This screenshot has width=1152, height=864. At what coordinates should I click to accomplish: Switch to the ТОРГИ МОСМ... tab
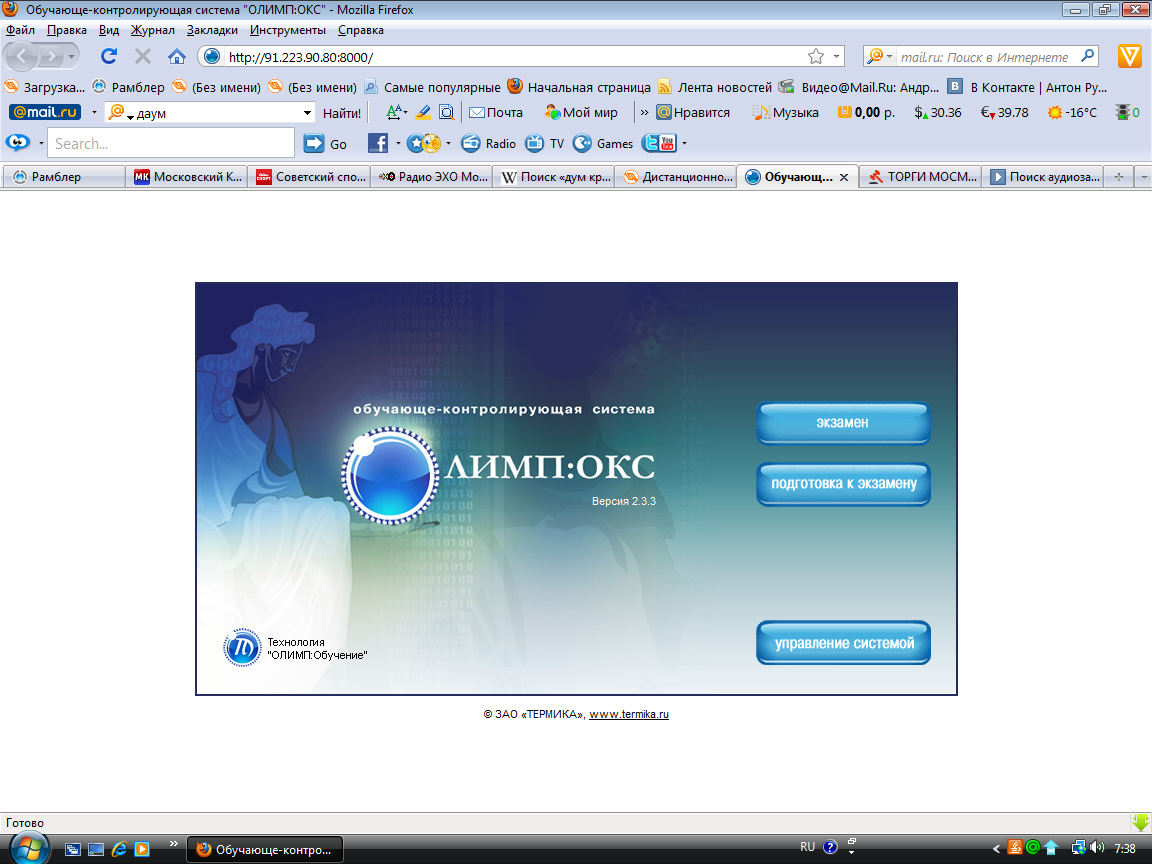[x=921, y=176]
